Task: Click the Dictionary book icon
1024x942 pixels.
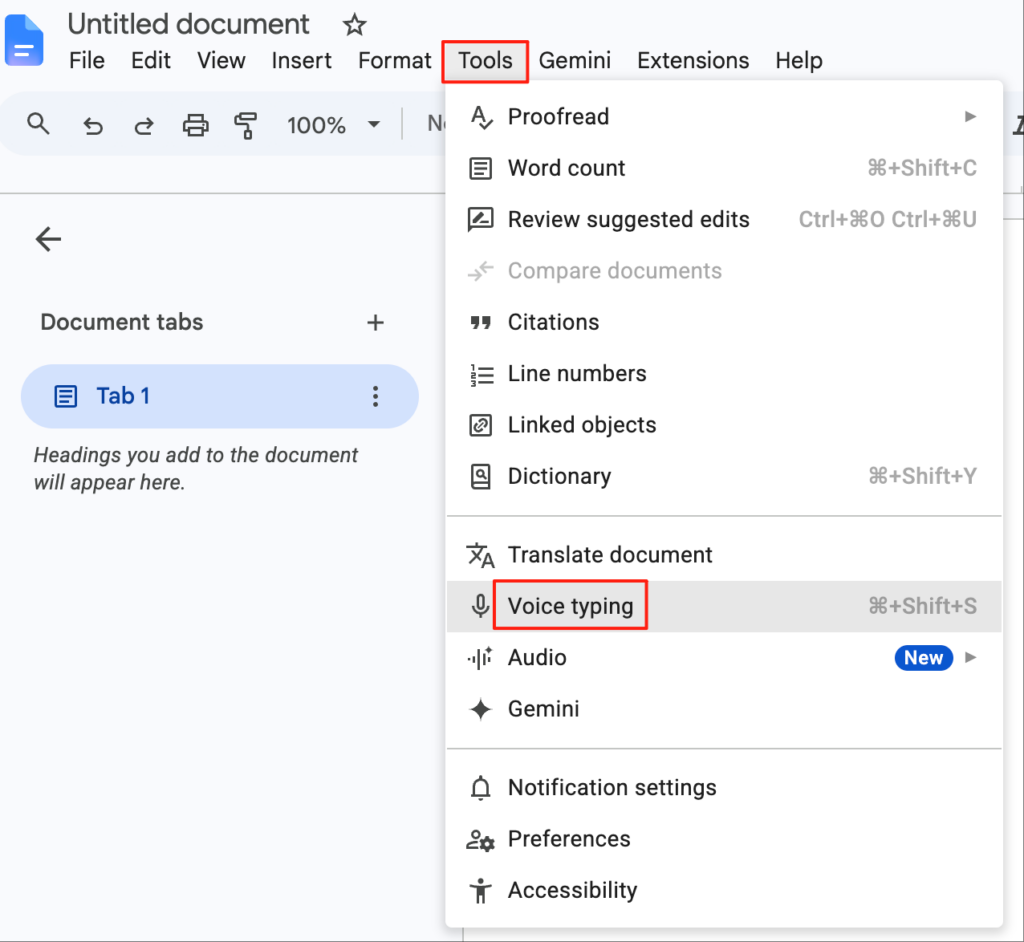Action: tap(481, 476)
